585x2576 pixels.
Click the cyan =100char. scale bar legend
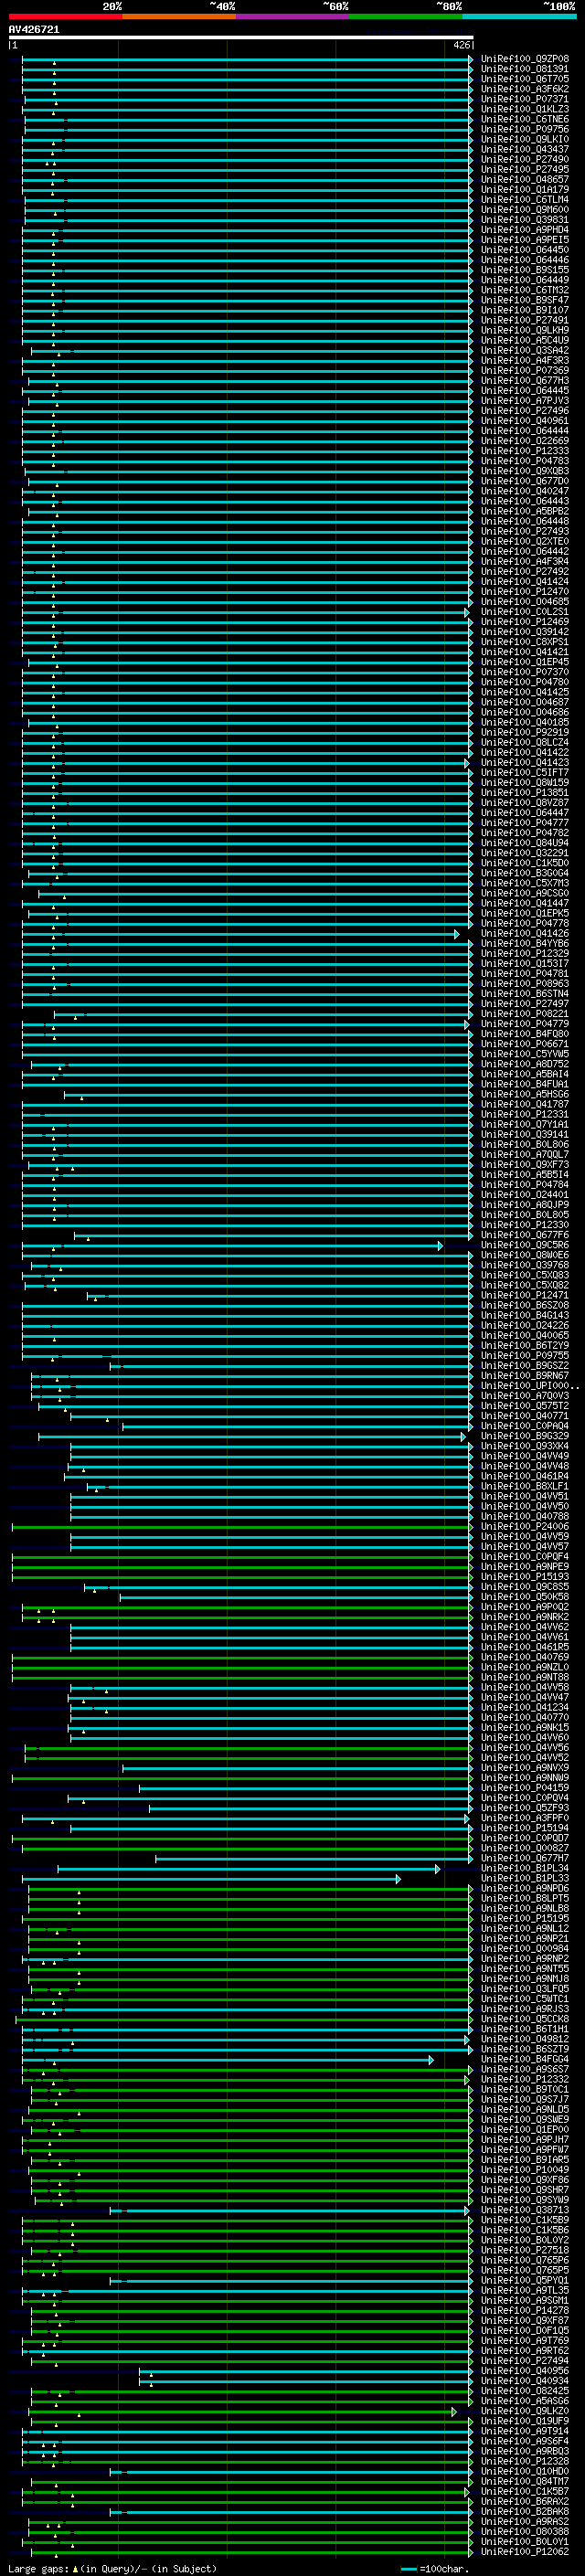click(x=435, y=2569)
